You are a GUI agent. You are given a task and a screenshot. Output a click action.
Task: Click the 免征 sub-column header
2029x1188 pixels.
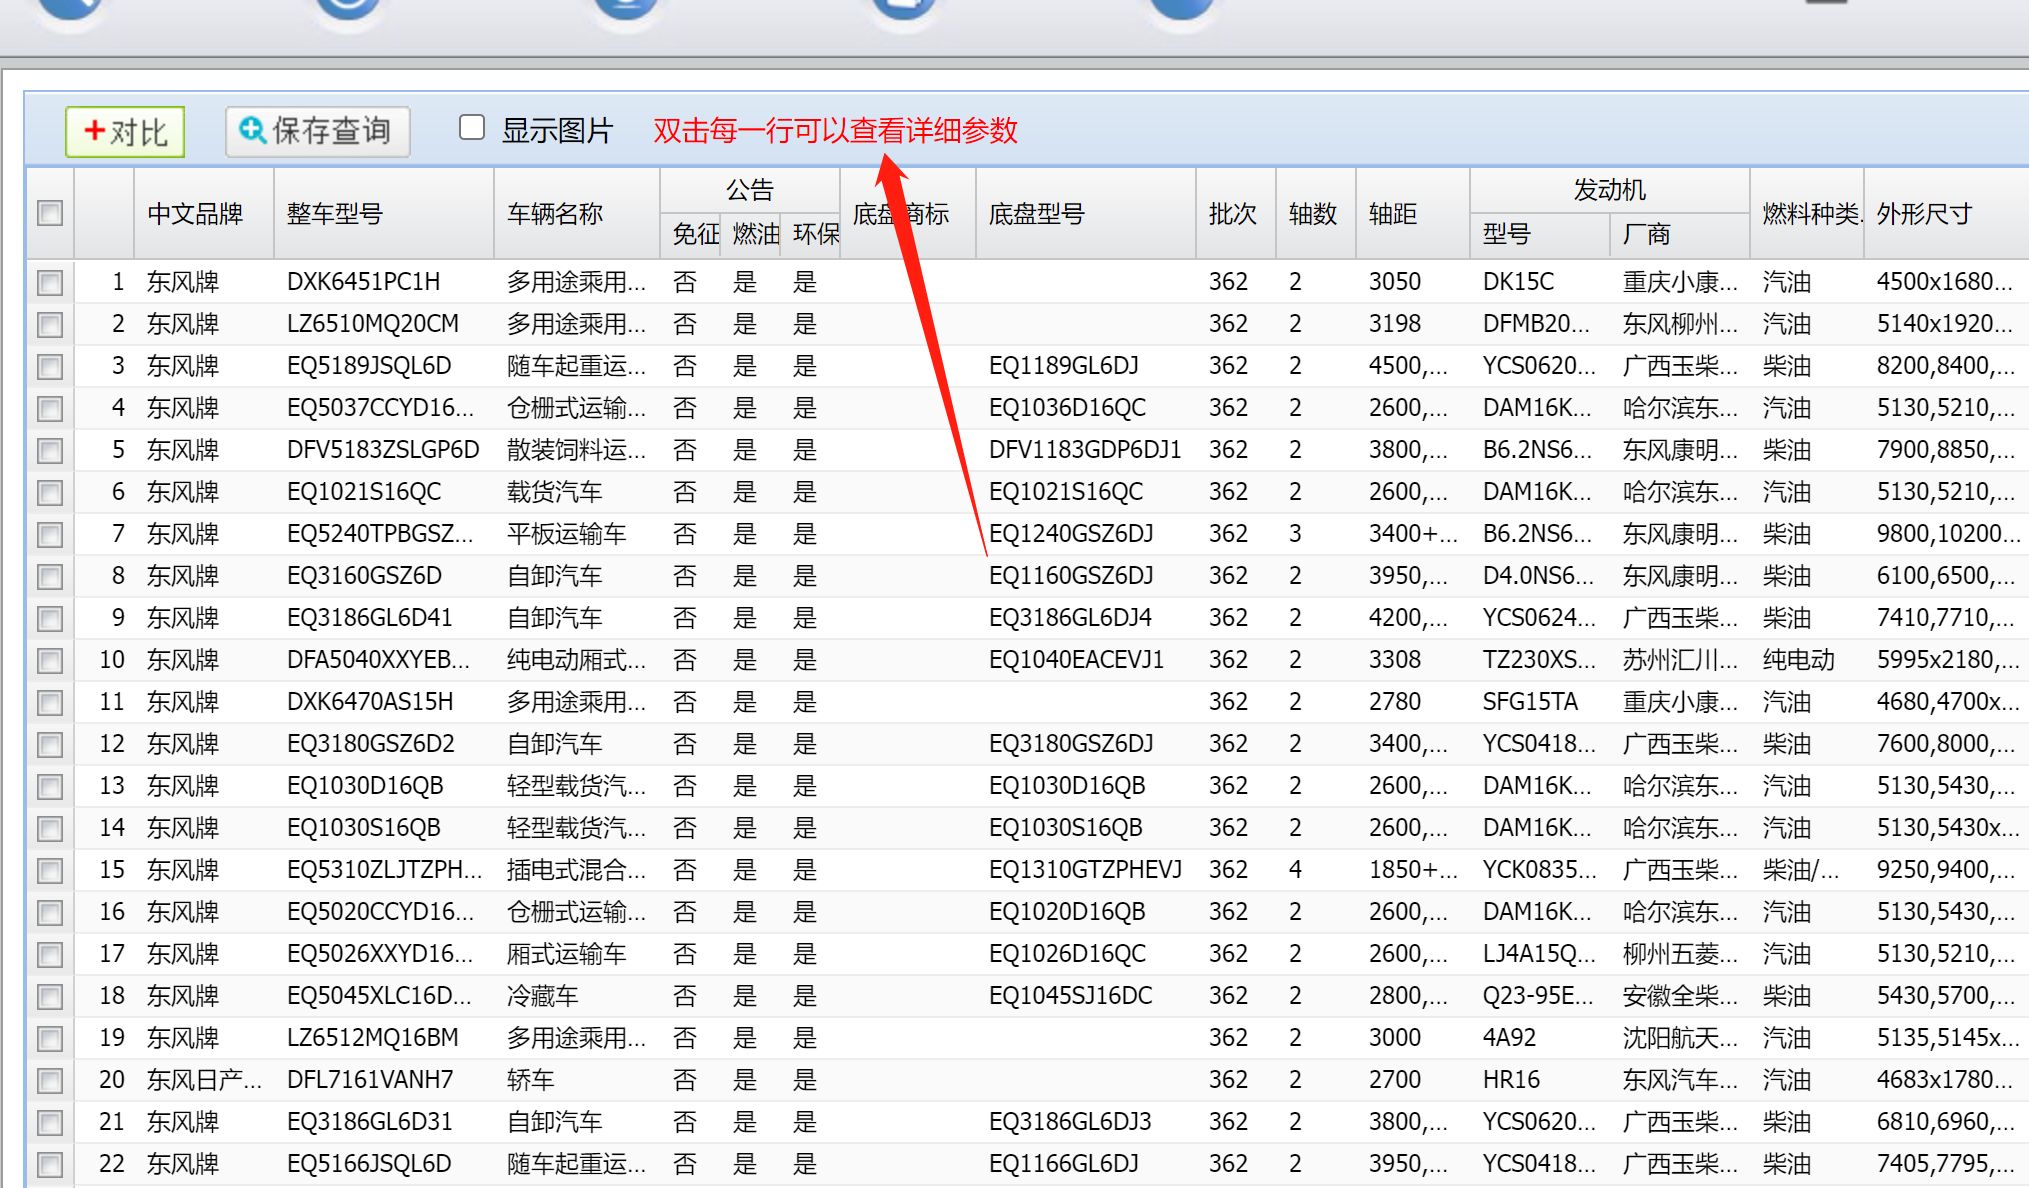tap(691, 234)
